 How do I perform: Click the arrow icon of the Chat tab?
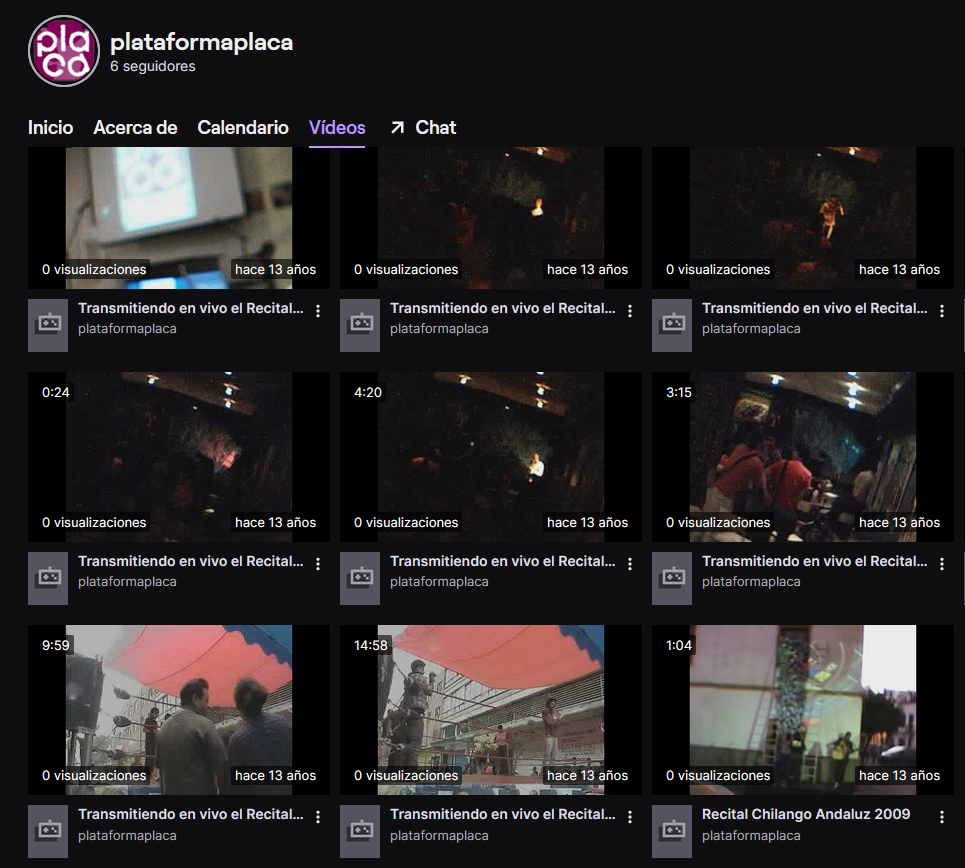397,128
